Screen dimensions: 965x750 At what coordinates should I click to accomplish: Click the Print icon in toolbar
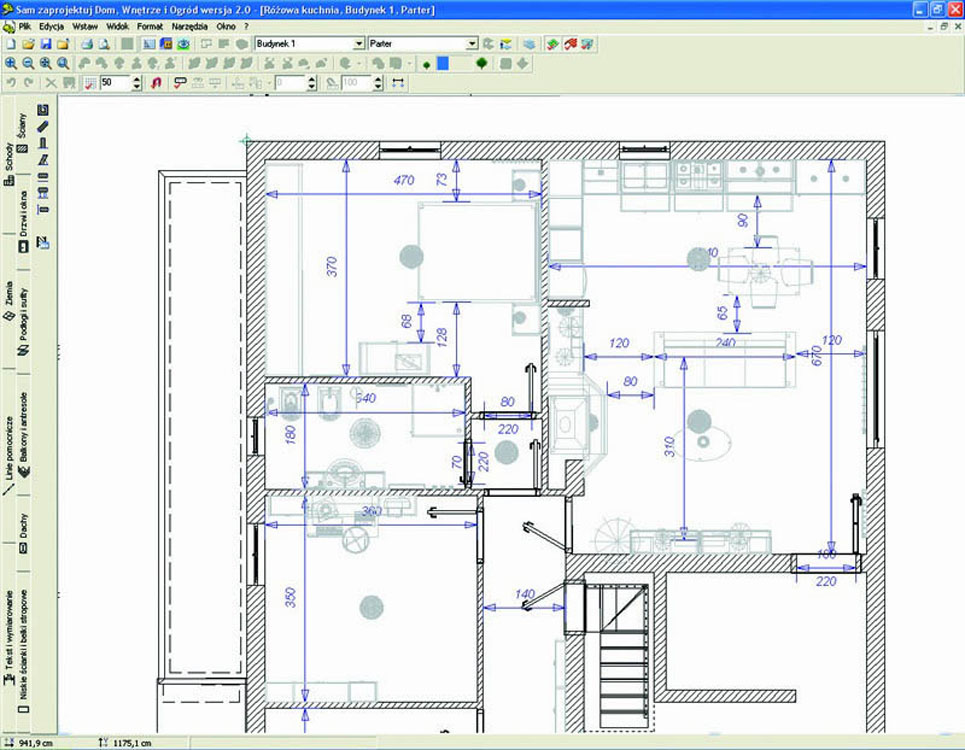pyautogui.click(x=86, y=45)
